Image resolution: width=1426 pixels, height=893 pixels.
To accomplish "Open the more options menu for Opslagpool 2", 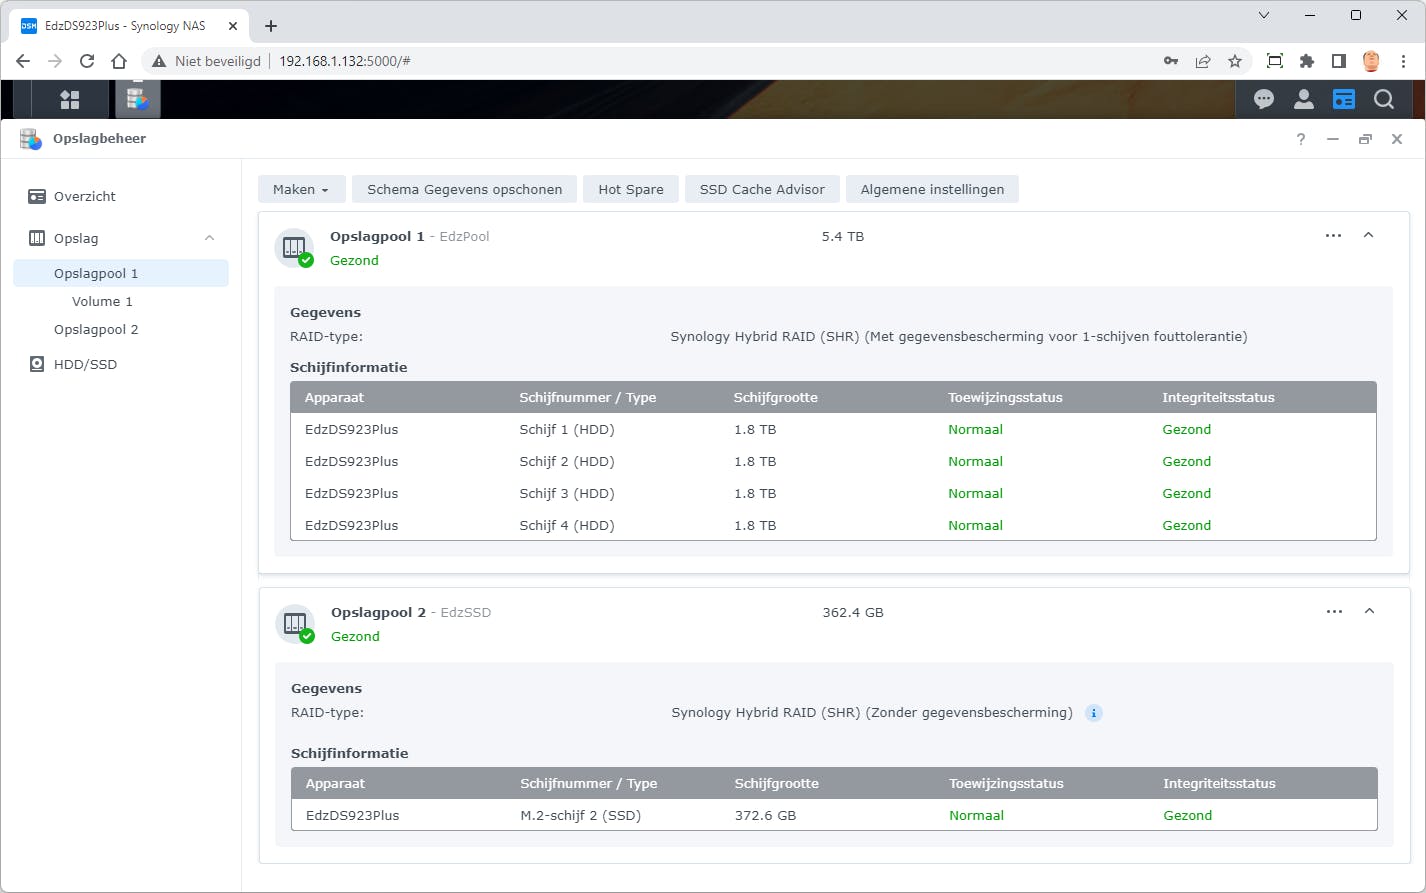I will click(1334, 612).
